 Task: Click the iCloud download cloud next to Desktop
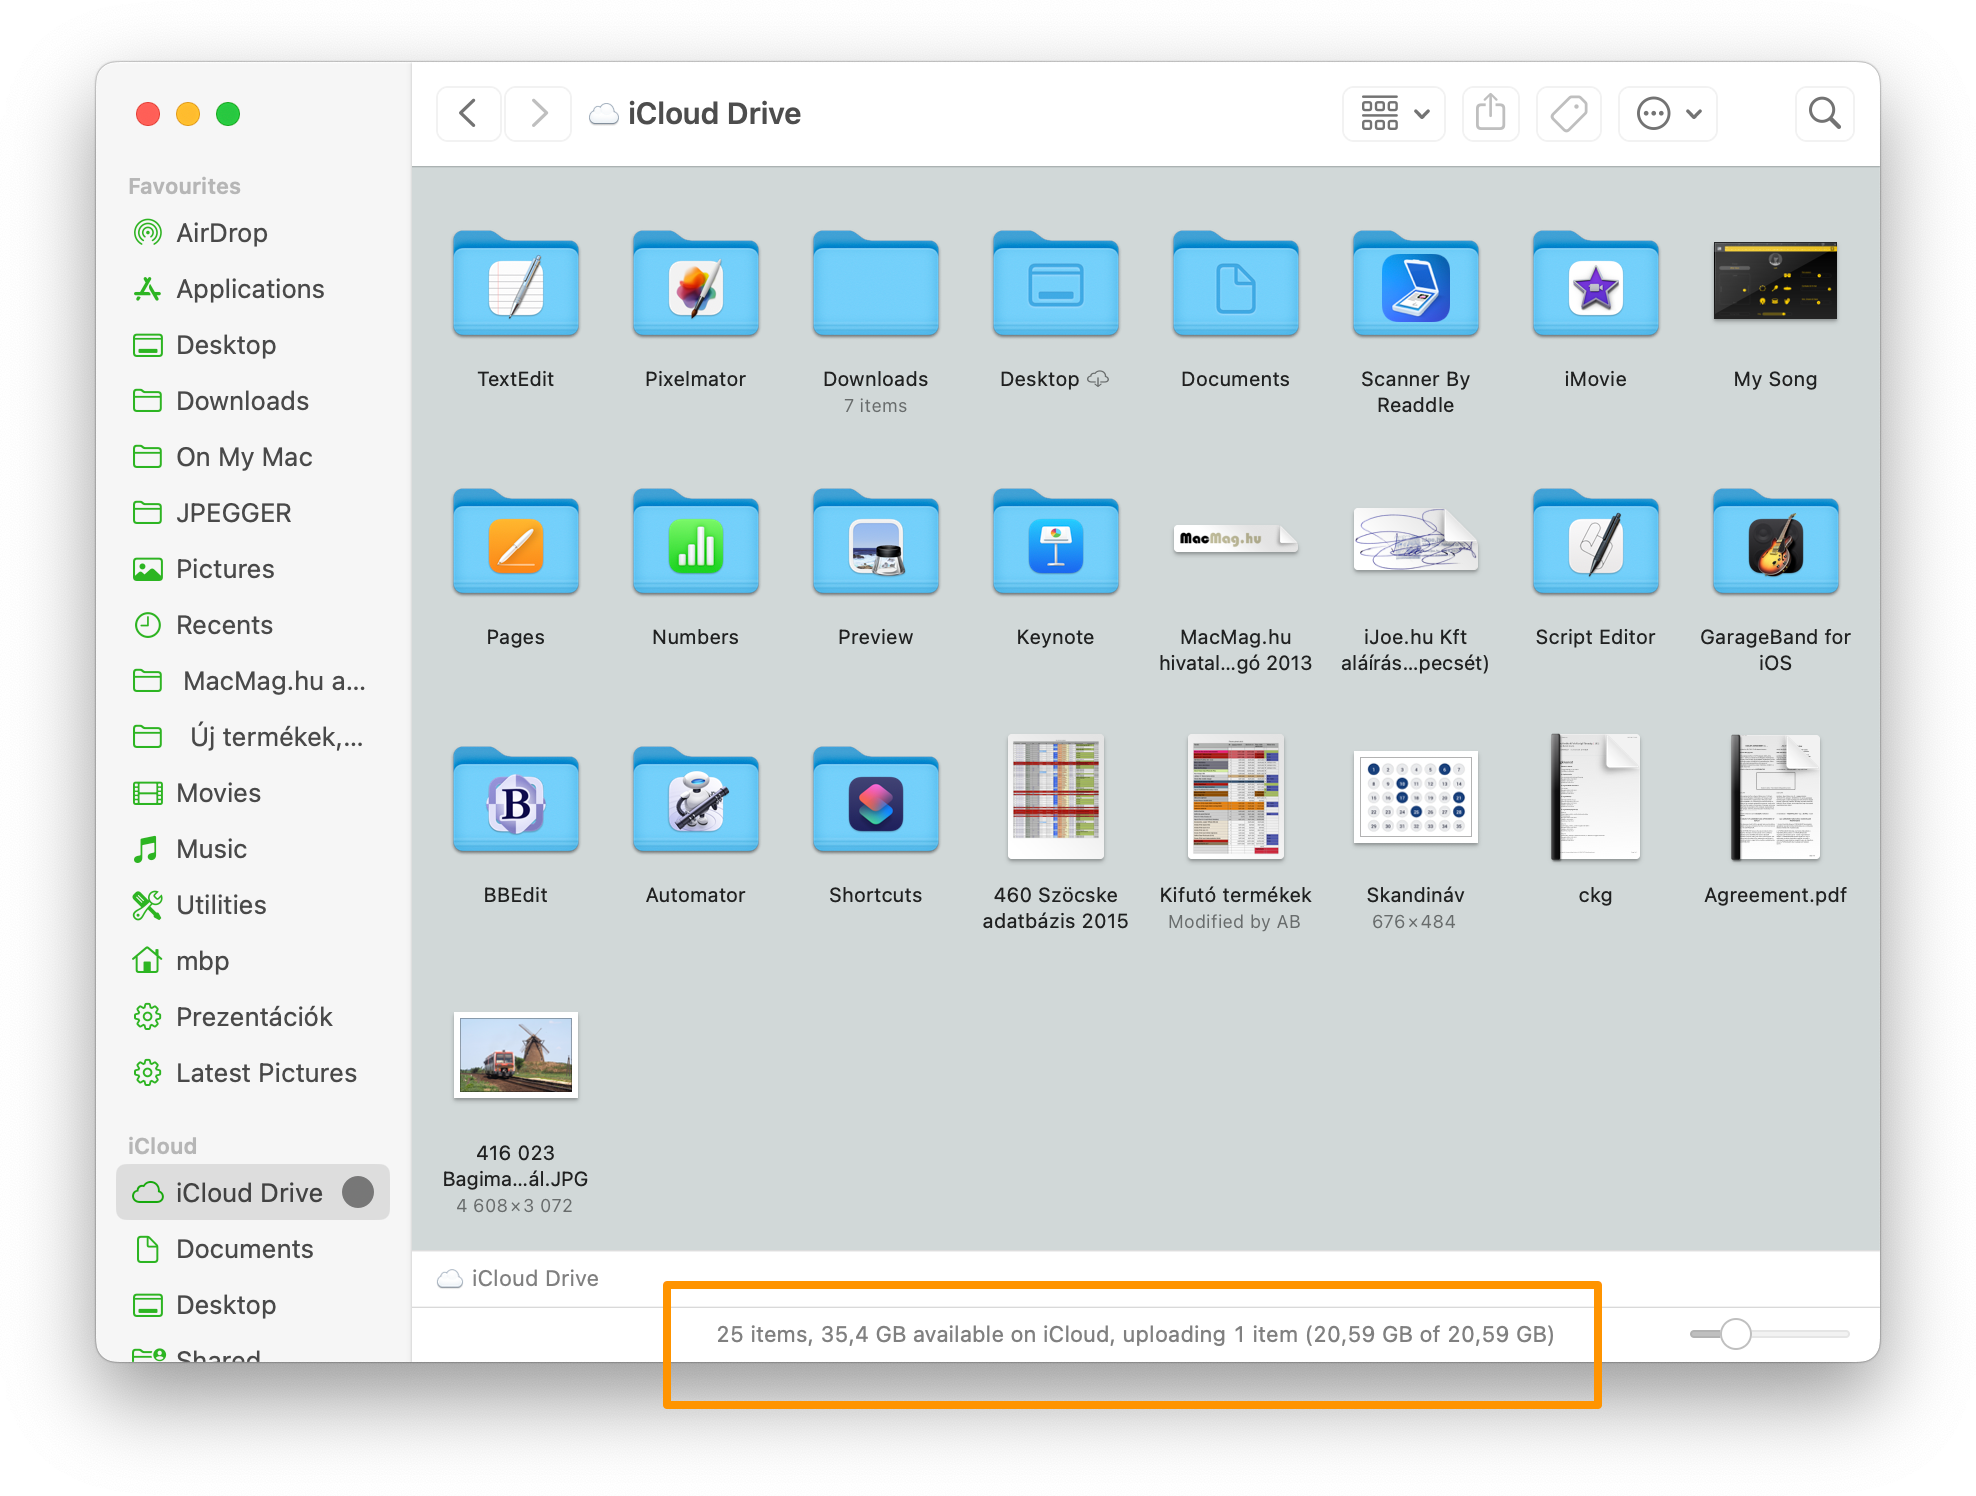[1098, 379]
